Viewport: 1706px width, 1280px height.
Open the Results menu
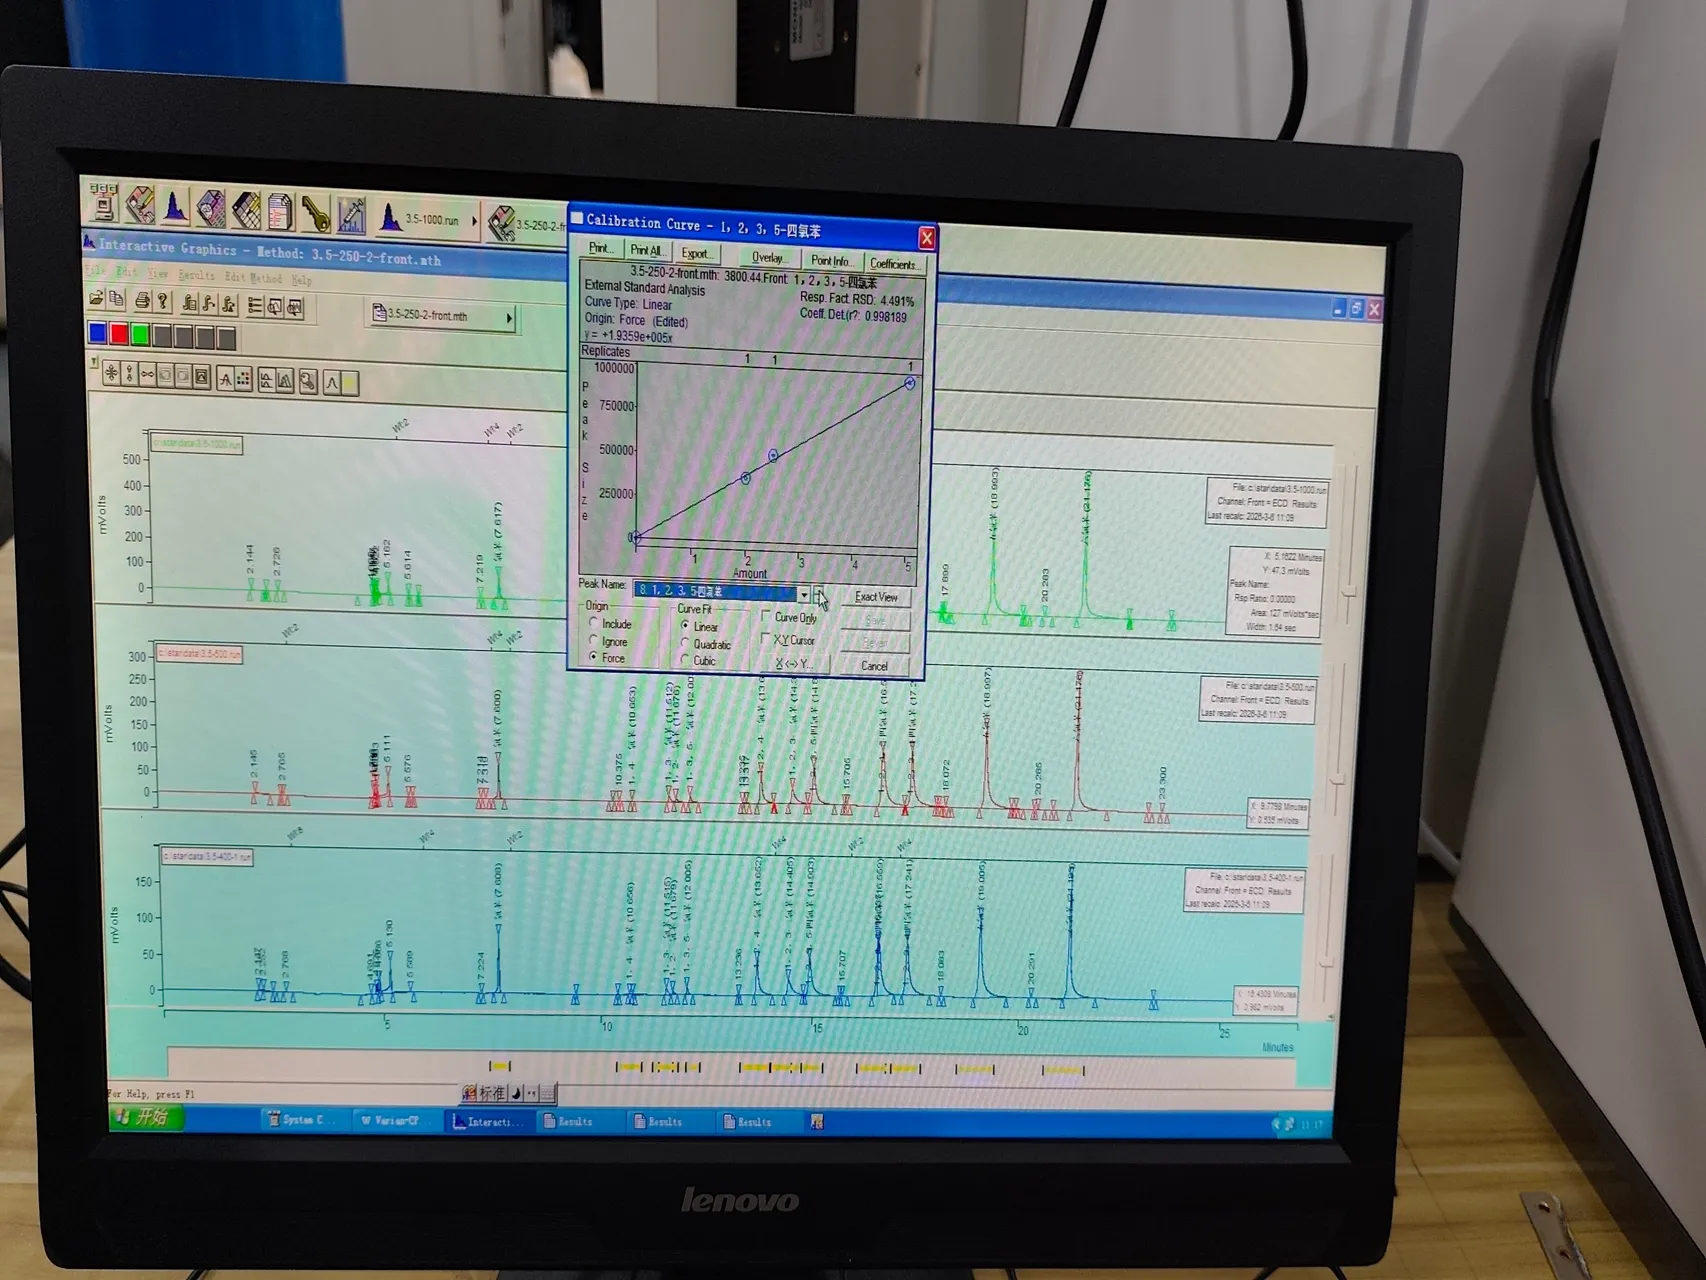(x=196, y=275)
